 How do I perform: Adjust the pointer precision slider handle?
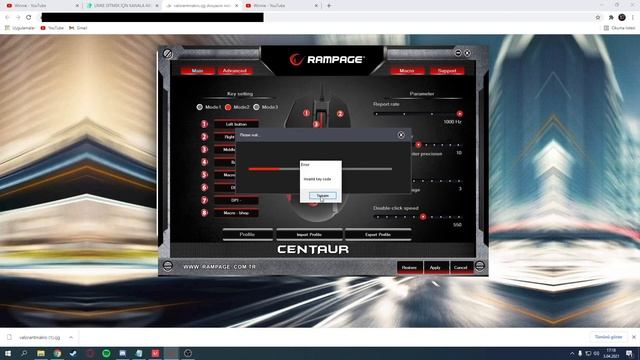[x=418, y=145]
